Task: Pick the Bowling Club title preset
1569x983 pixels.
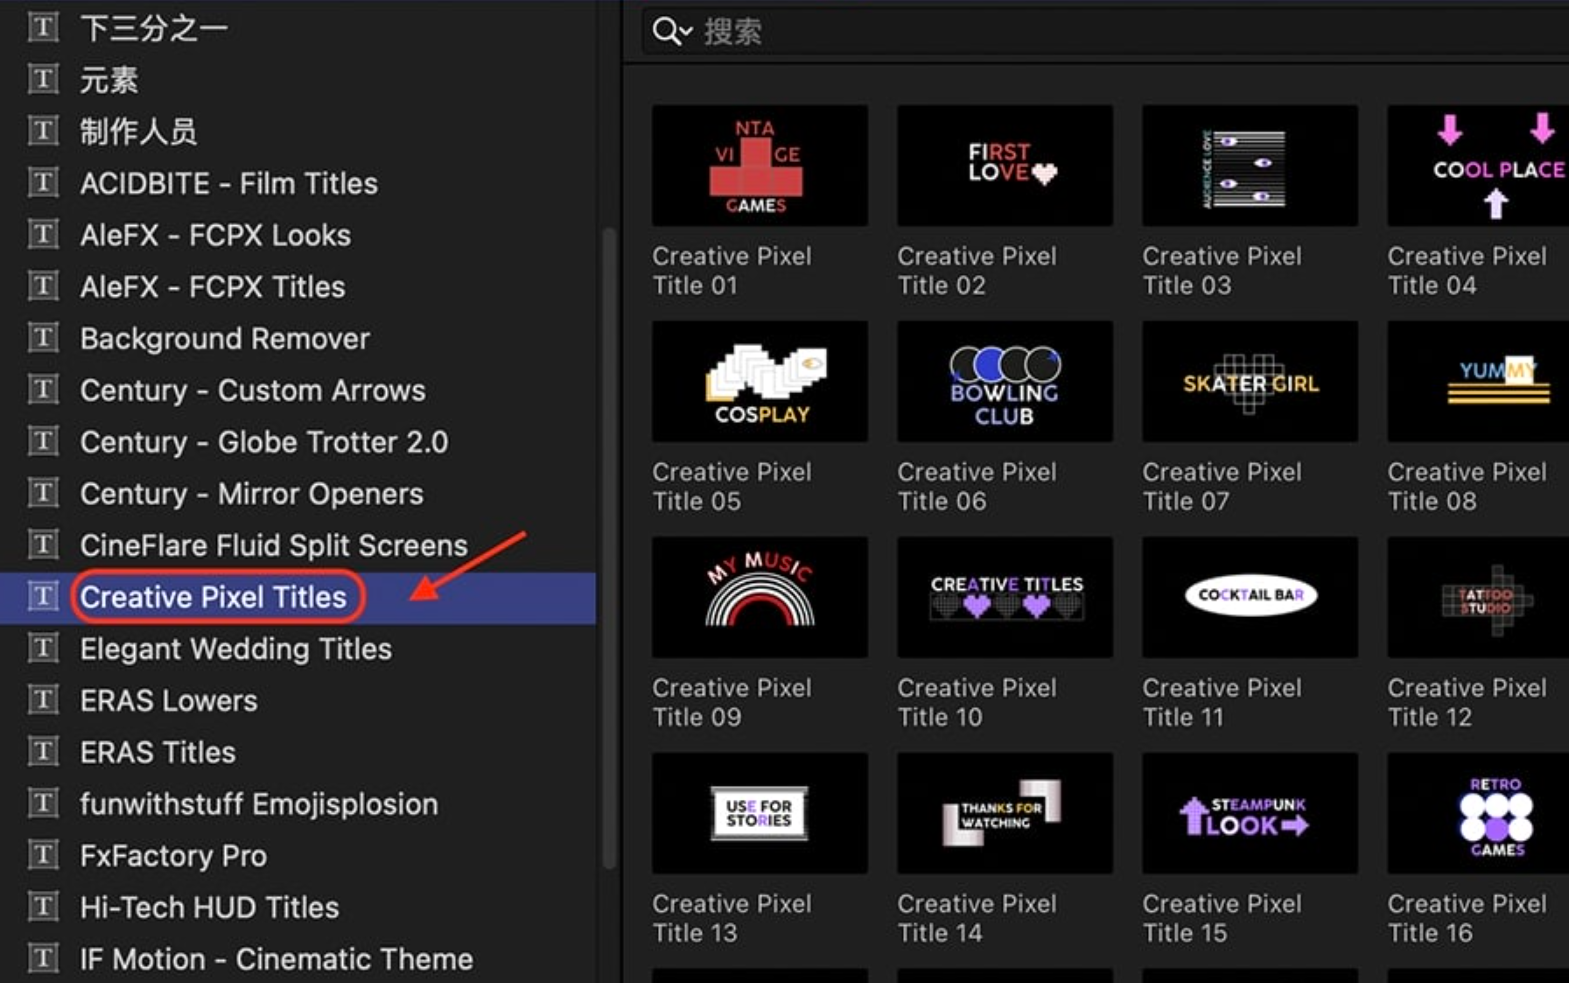Action: coord(1004,382)
